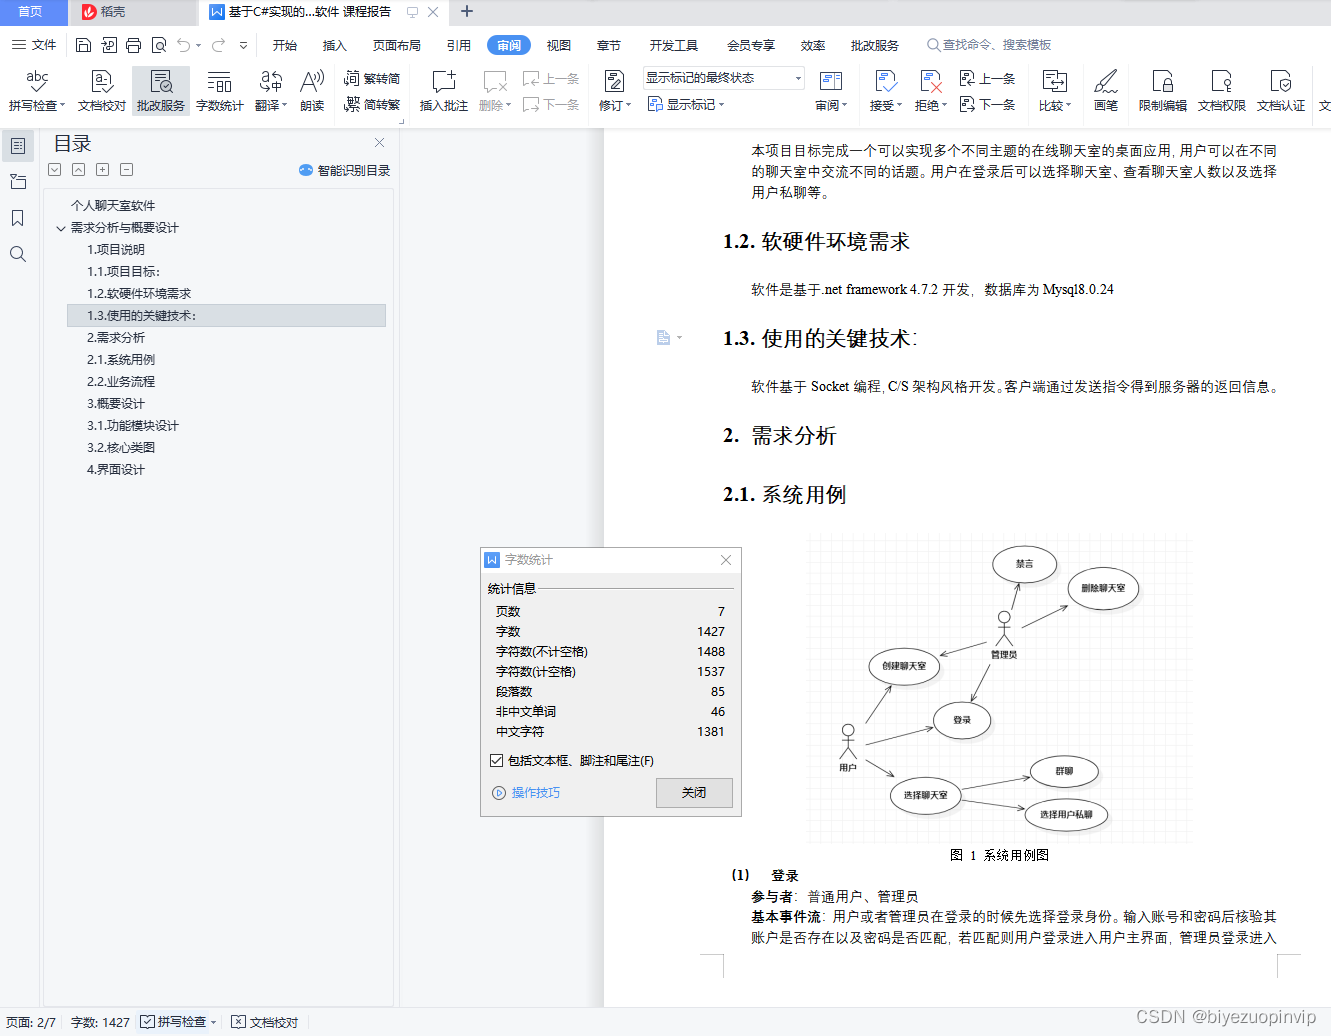This screenshot has width=1331, height=1036.
Task: Open the search icon in left sidebar
Action: [x=17, y=254]
